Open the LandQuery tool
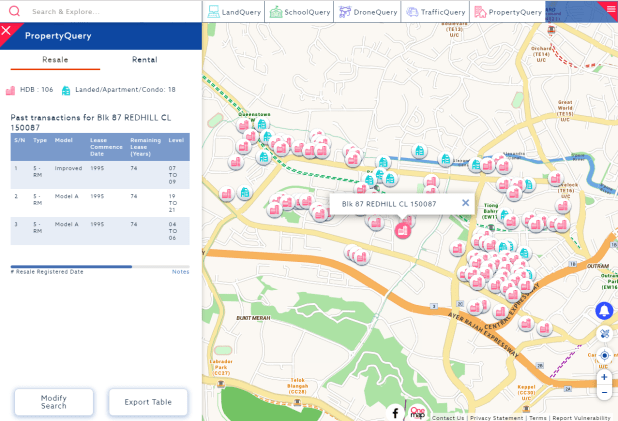Screen dimensions: 618x421 click(x=236, y=12)
